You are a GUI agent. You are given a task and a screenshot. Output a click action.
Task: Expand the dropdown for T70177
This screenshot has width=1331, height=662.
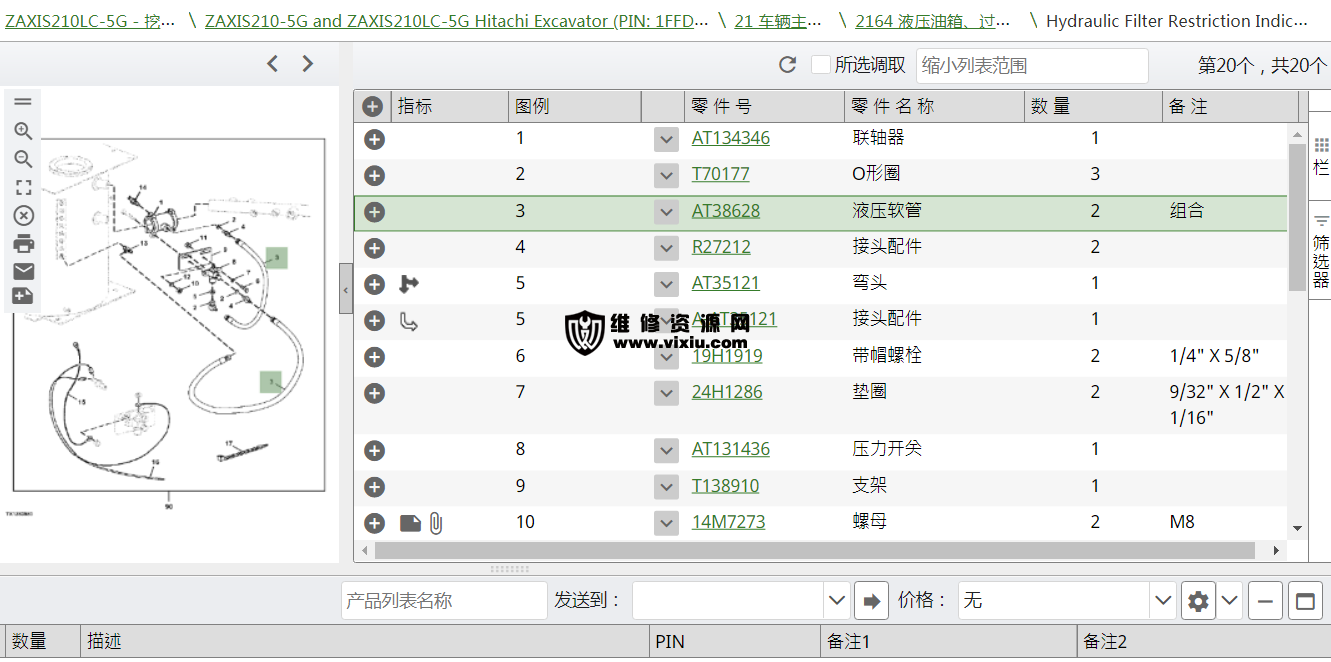click(x=667, y=175)
